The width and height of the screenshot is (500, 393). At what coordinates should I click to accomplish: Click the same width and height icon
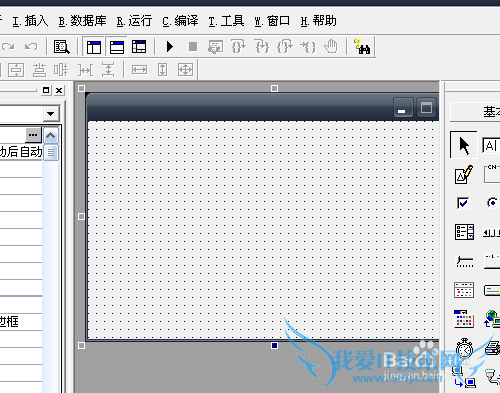[x=185, y=70]
